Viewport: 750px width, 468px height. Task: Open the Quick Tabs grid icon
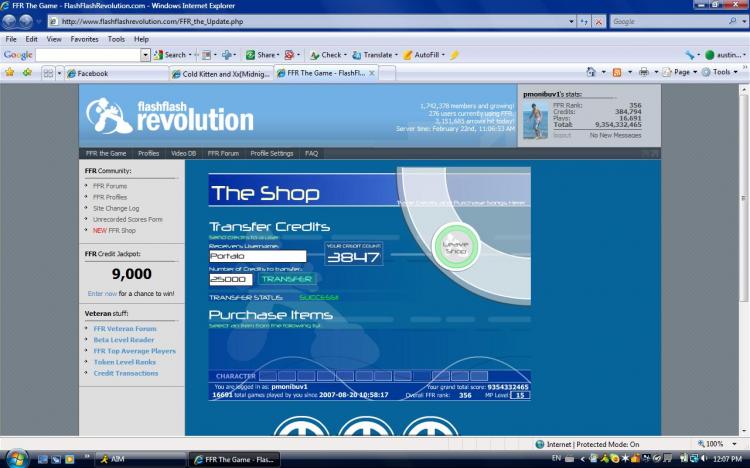pos(48,73)
